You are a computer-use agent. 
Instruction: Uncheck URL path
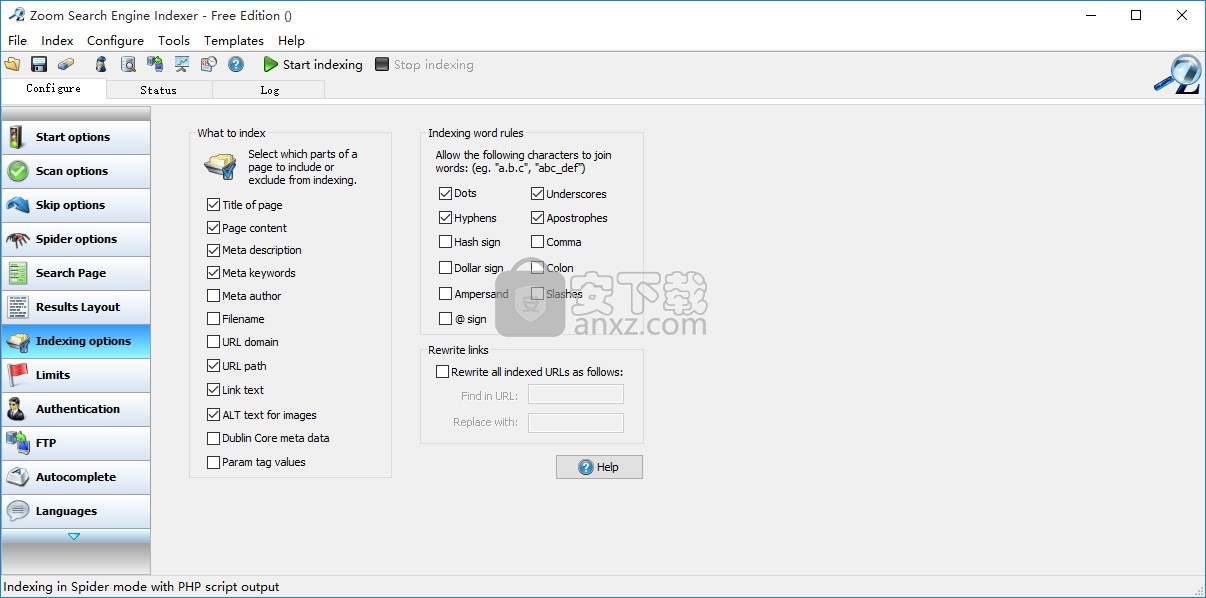[213, 366]
